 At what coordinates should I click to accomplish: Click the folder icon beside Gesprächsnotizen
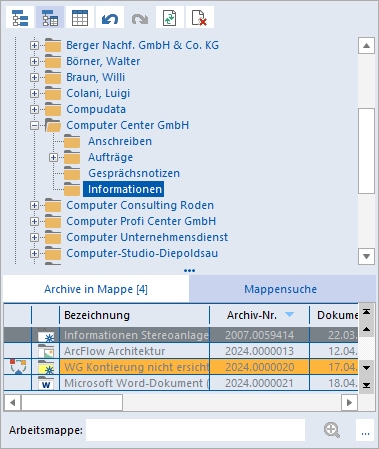[x=72, y=173]
